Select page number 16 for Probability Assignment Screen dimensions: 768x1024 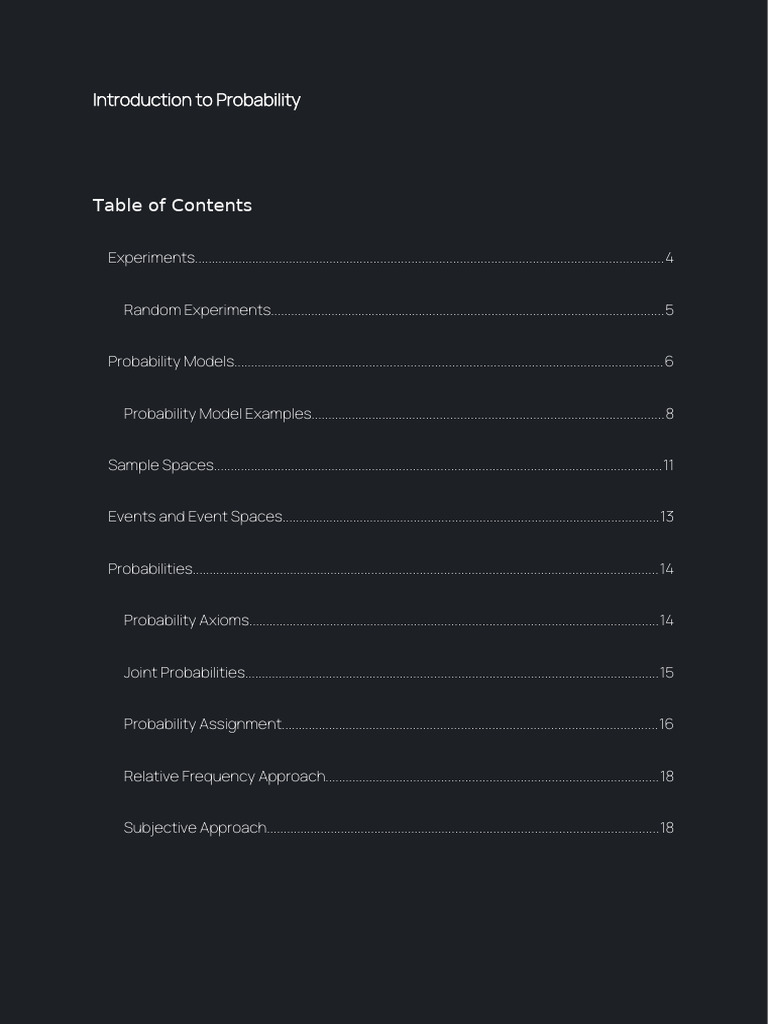(666, 724)
